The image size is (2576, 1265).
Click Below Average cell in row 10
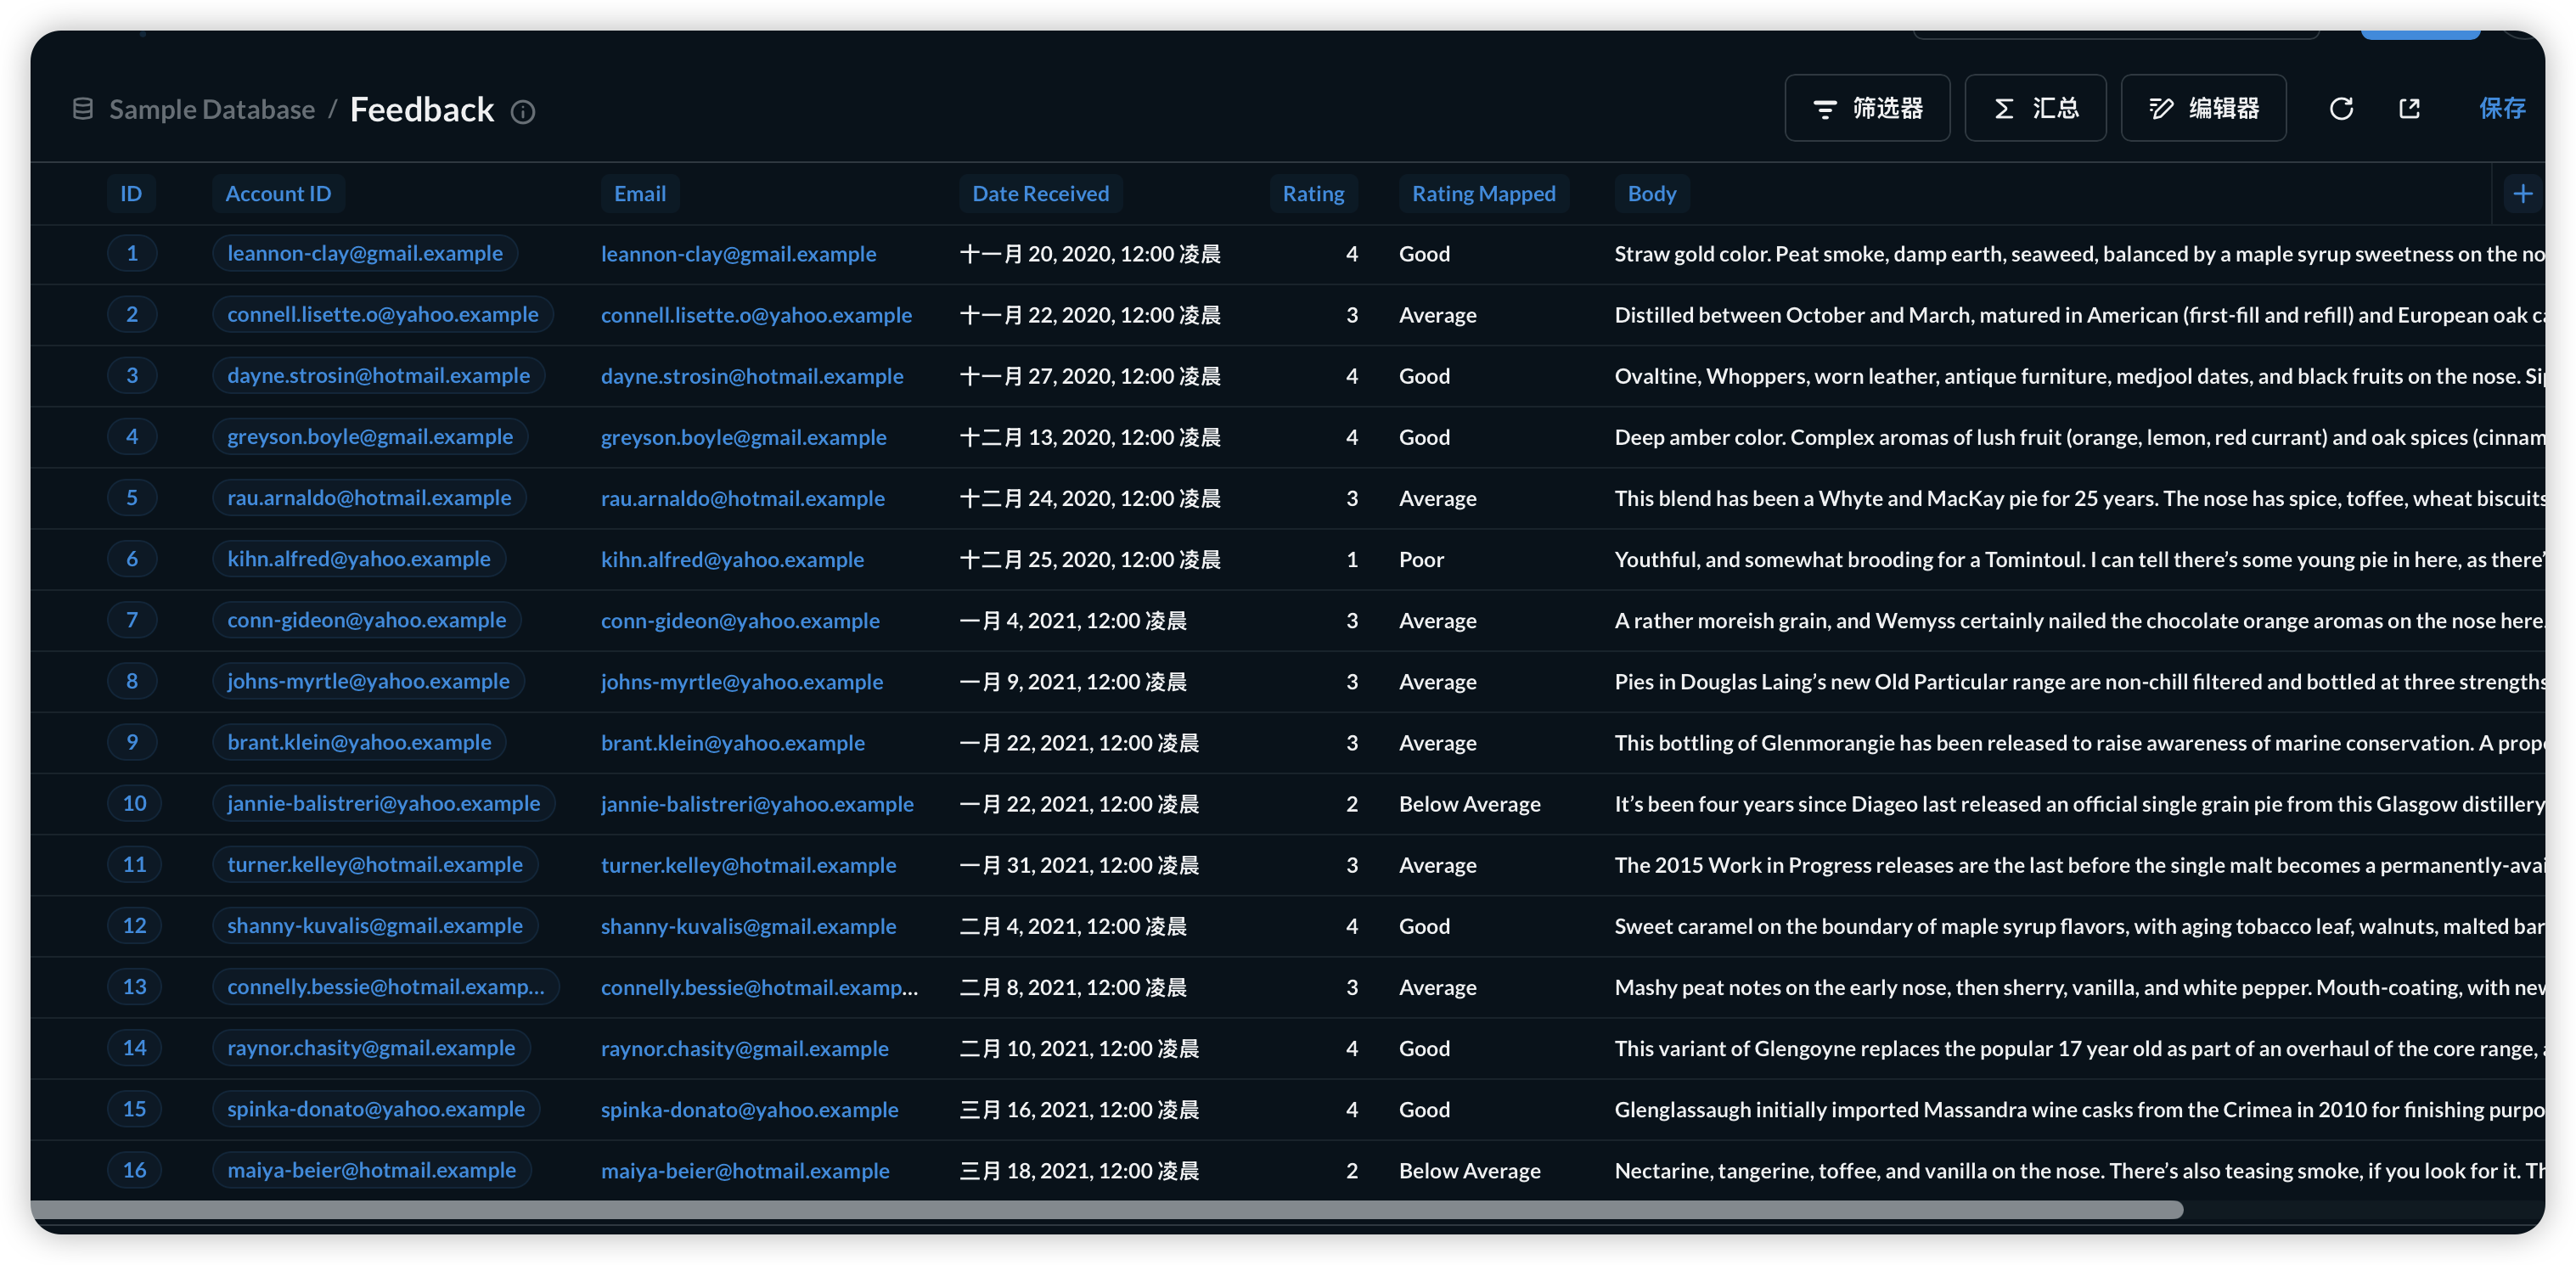pyautogui.click(x=1470, y=804)
